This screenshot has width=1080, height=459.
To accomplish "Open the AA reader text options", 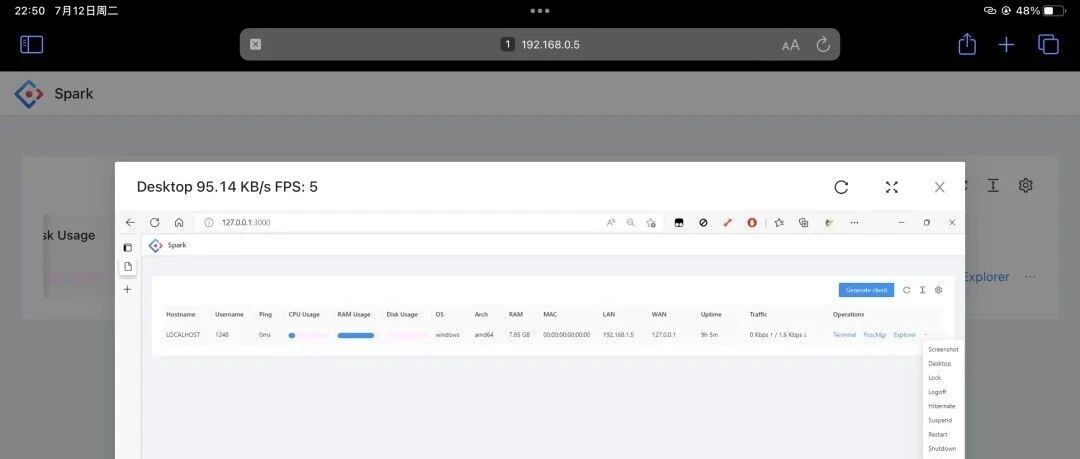I will [791, 45].
